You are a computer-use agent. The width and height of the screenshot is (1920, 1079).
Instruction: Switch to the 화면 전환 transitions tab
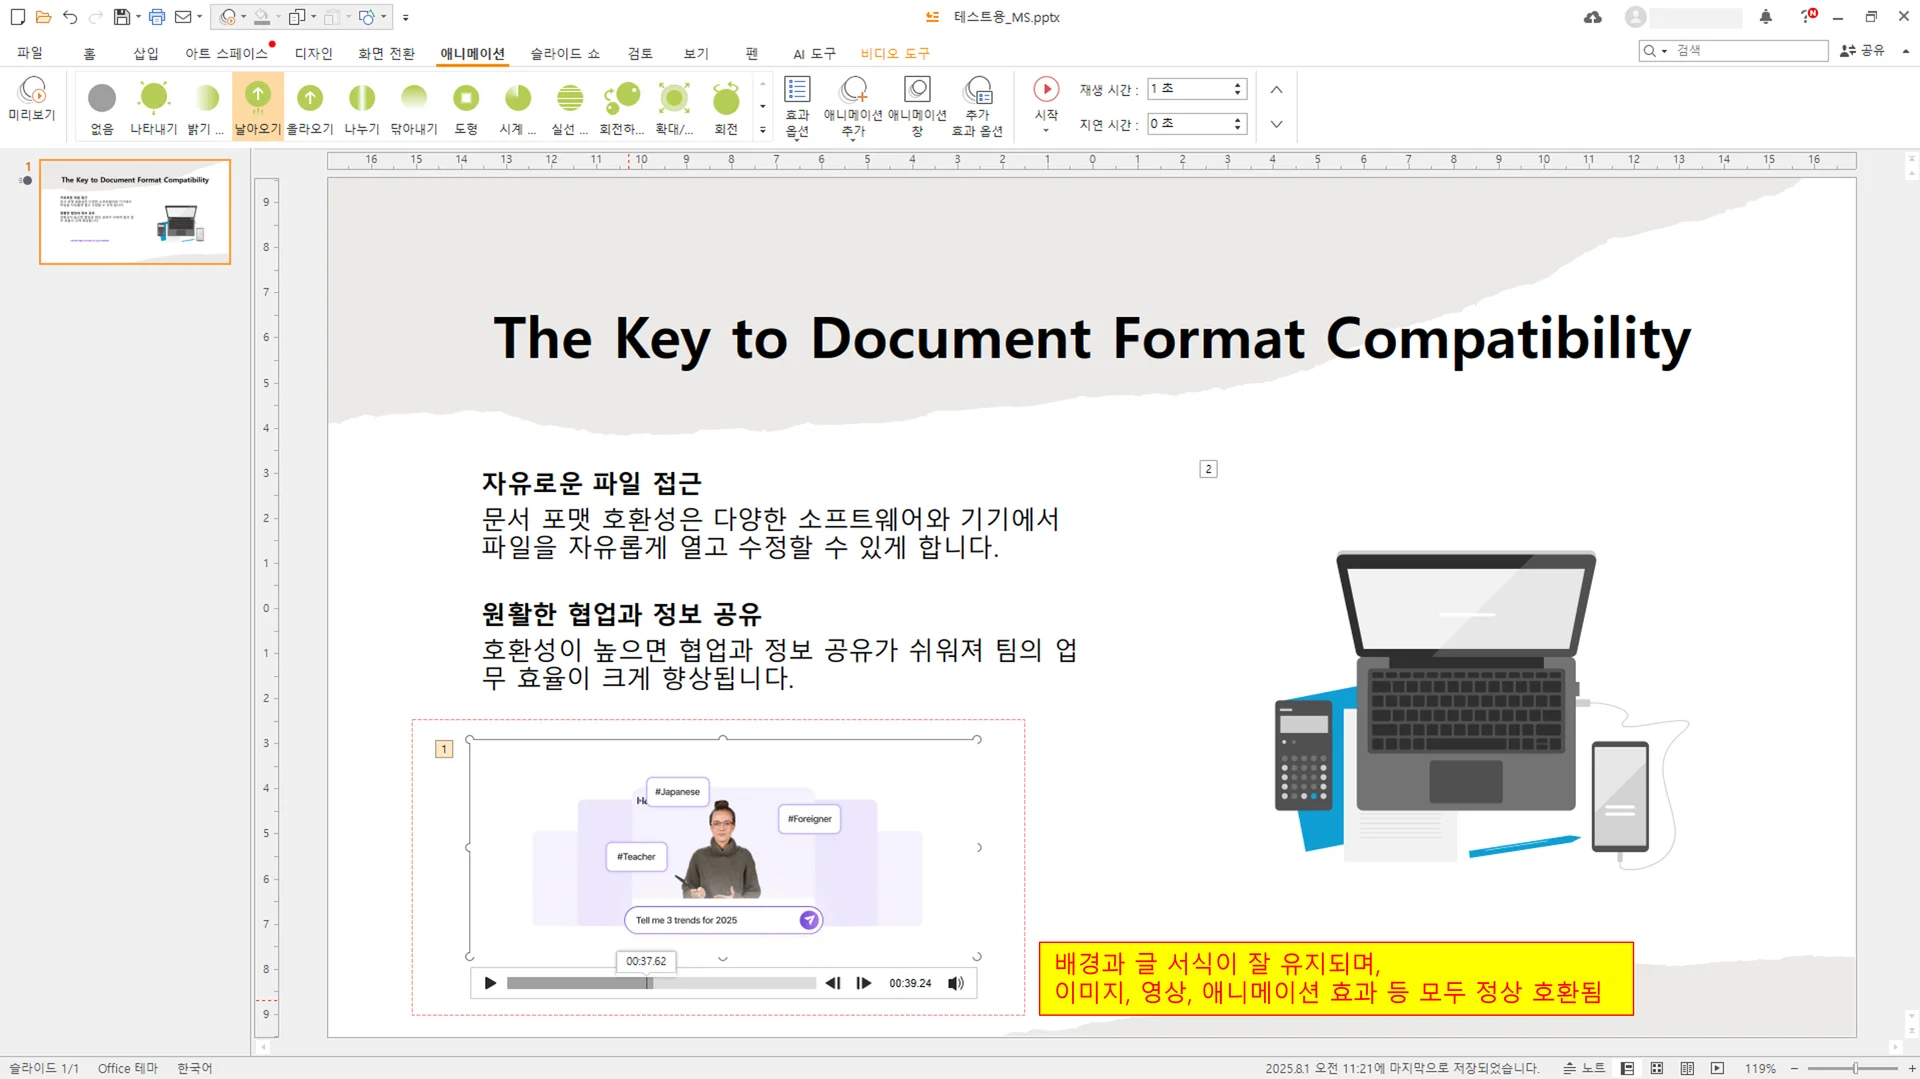pos(386,53)
